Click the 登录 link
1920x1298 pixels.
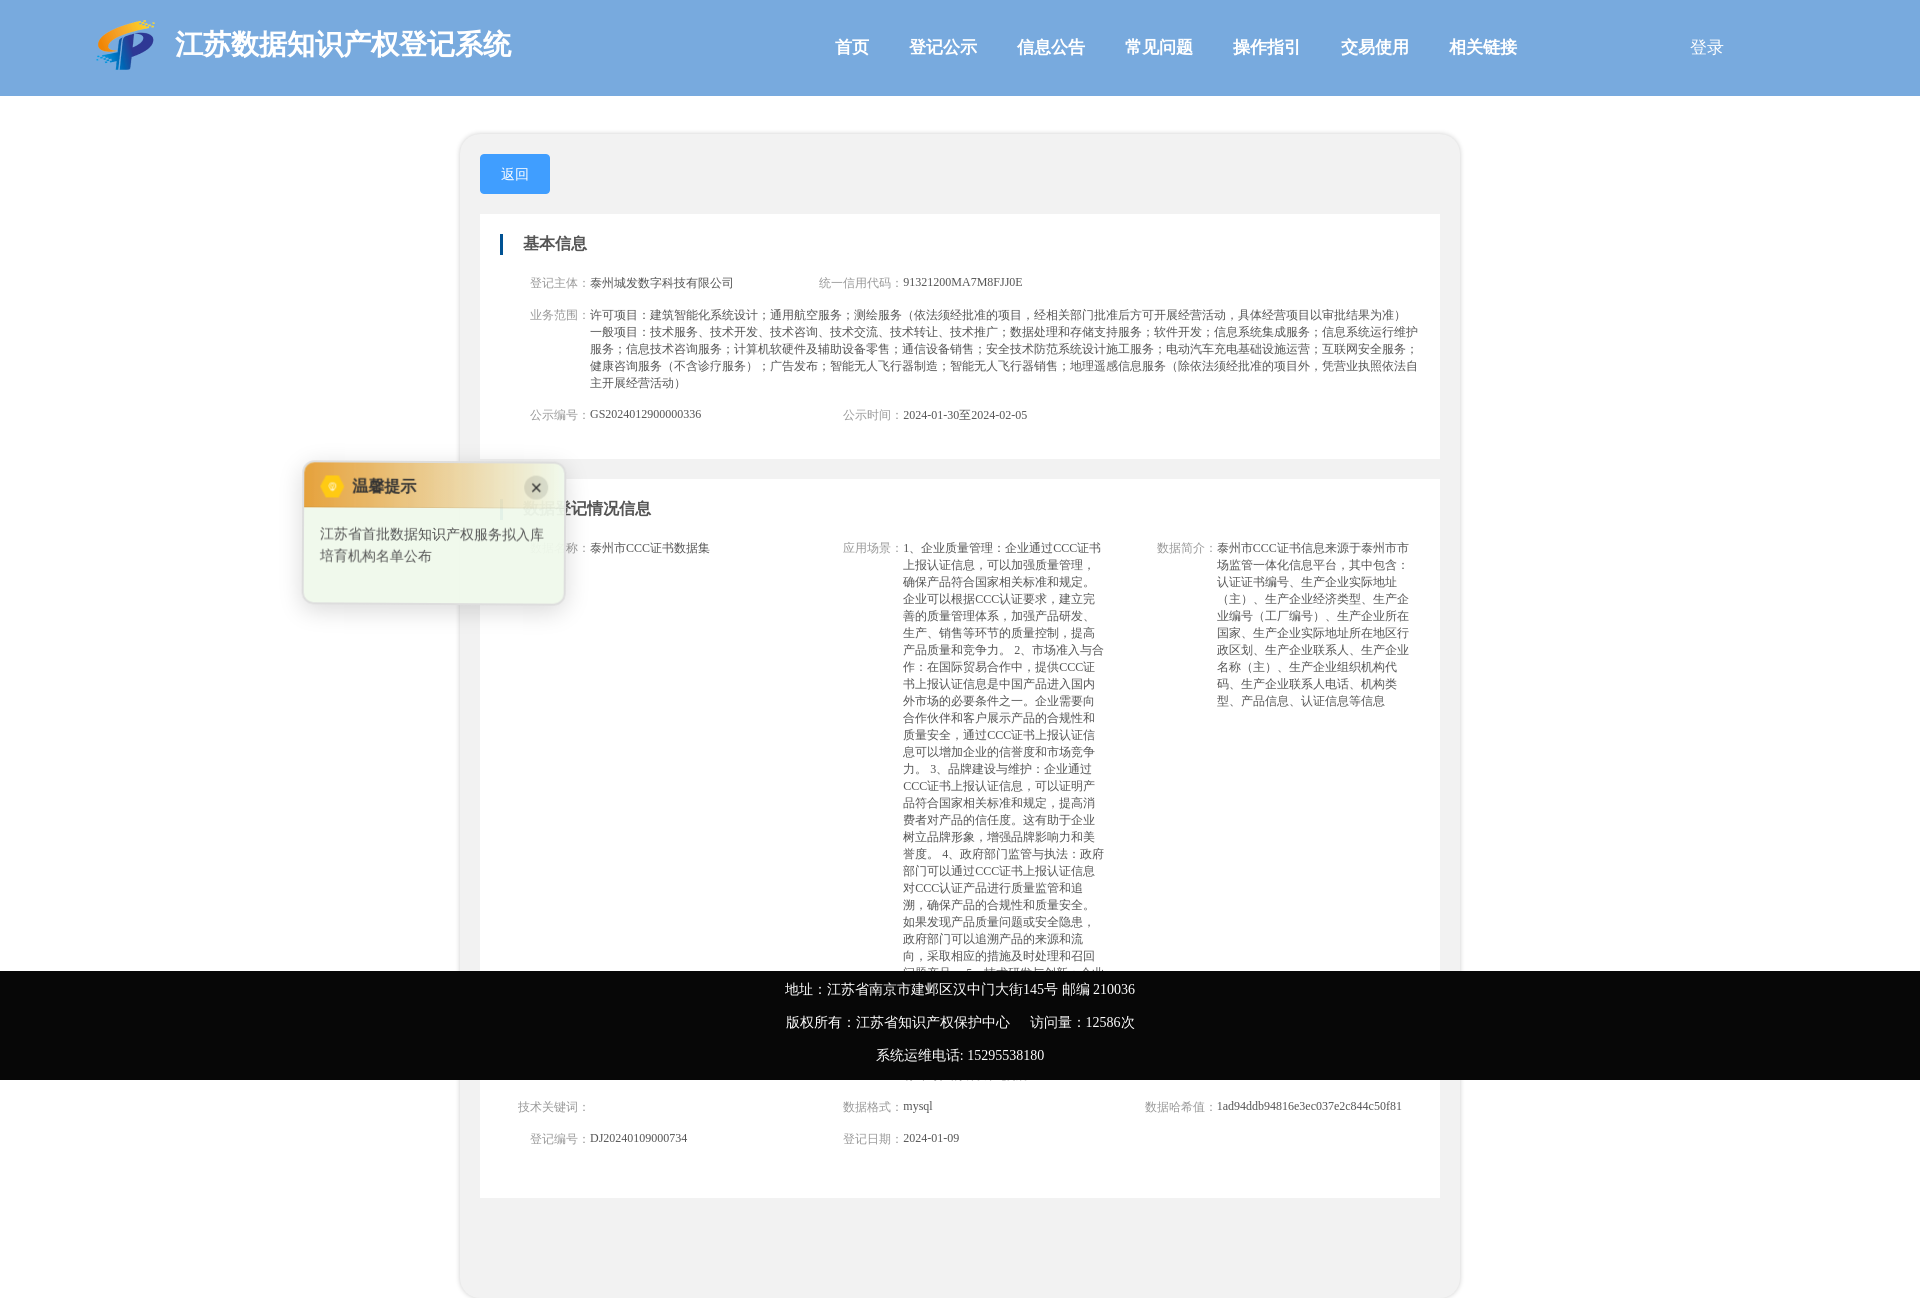pyautogui.click(x=1707, y=47)
